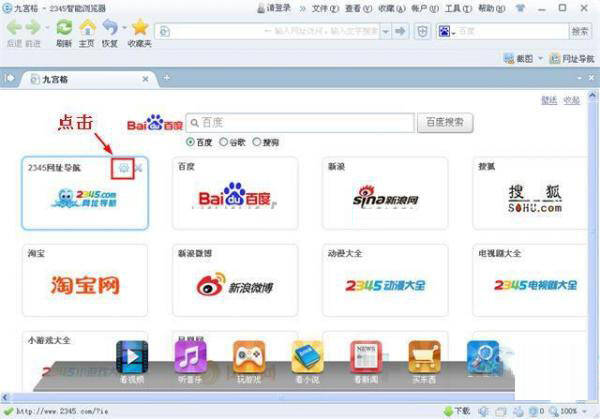Image resolution: width=600 pixels, height=419 pixels.
Task: Open the Favorites (收藏夹) star icon
Action: 140,28
